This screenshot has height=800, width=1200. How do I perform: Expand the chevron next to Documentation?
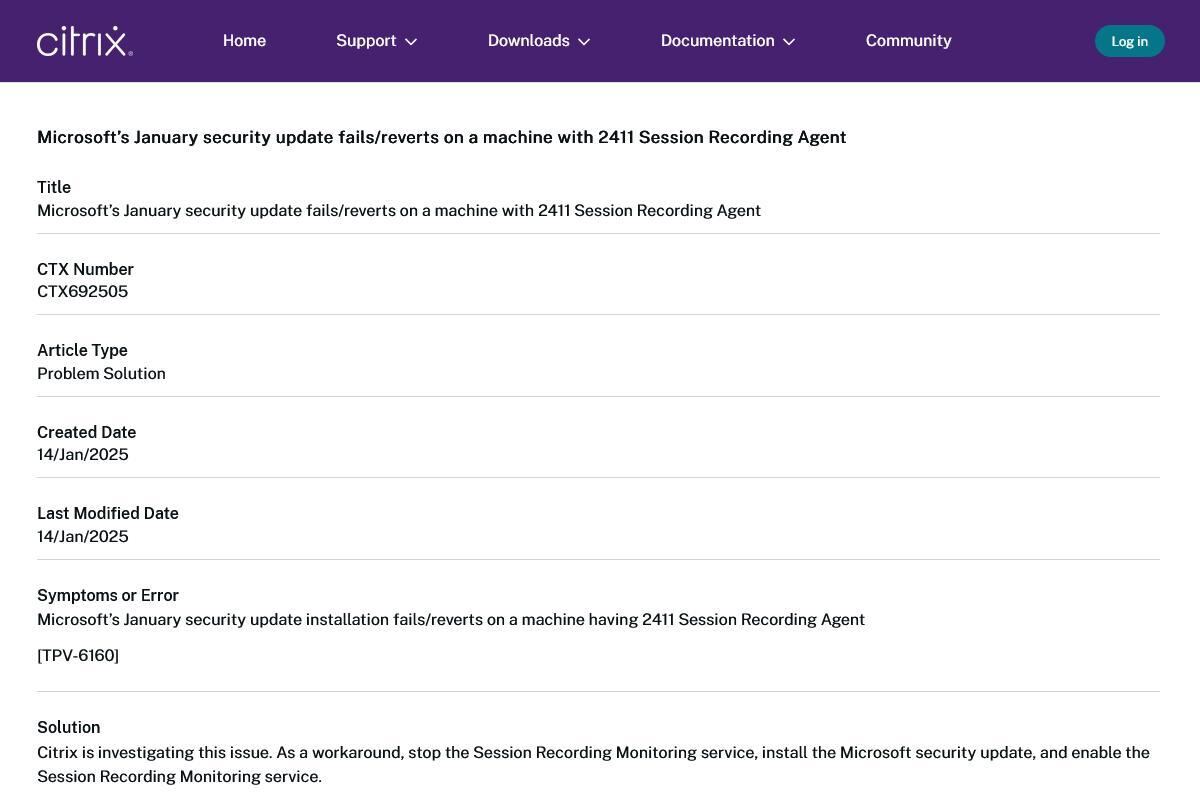click(789, 42)
